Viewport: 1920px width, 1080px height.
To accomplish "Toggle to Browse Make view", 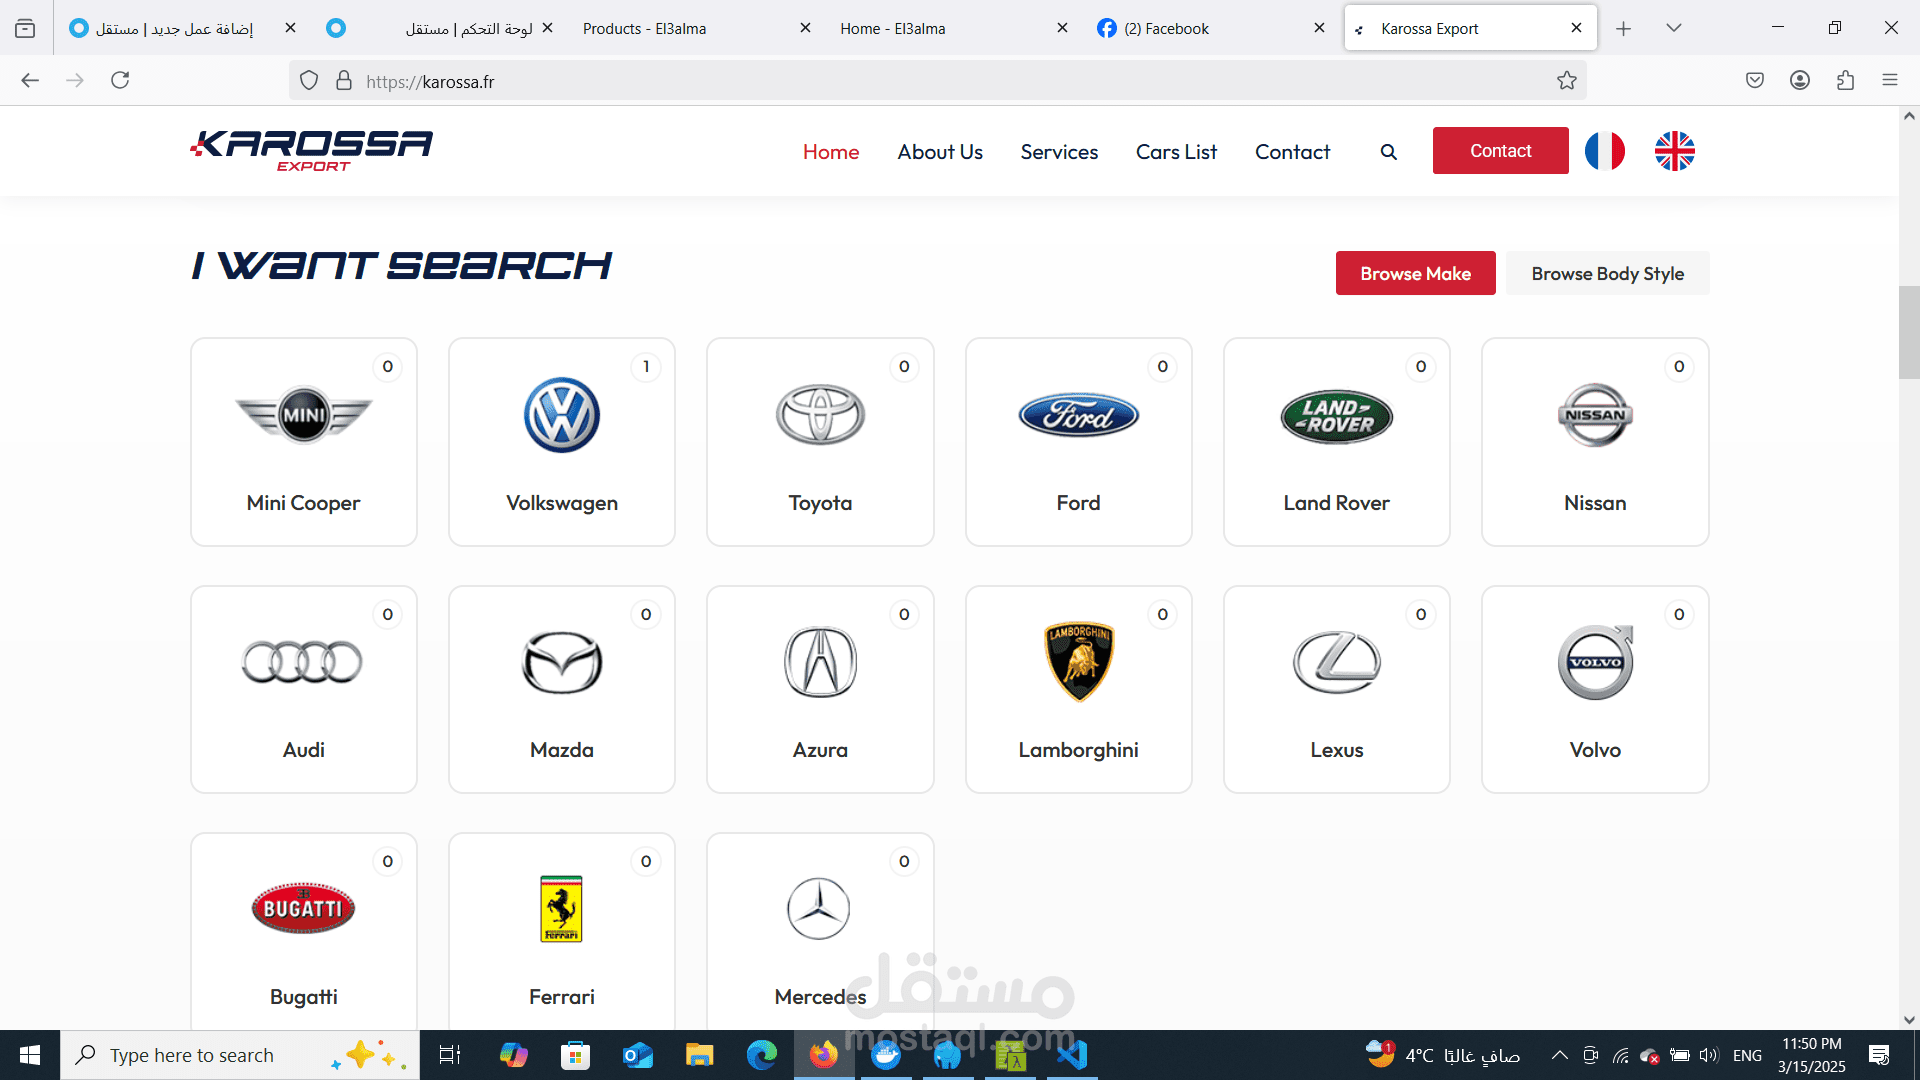I will click(1415, 273).
